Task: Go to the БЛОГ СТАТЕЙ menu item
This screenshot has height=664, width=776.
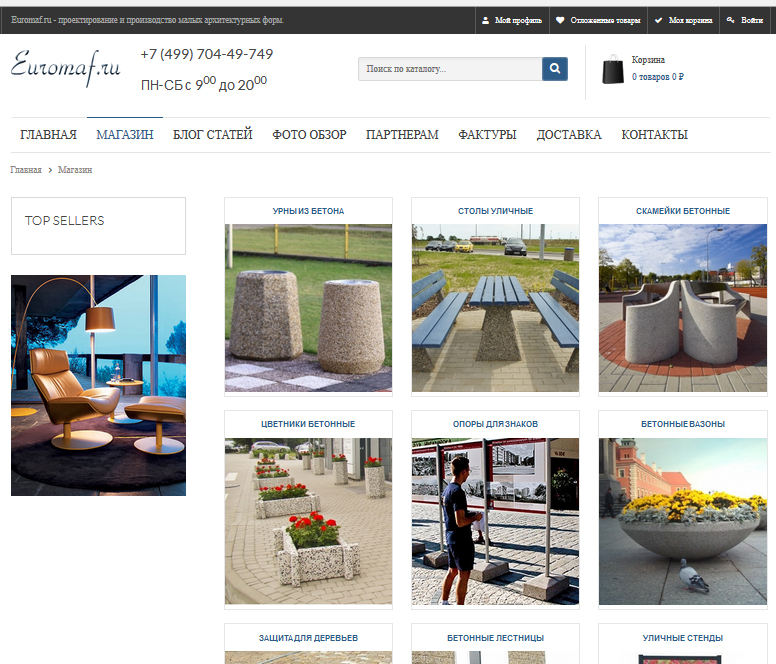Action: point(212,135)
